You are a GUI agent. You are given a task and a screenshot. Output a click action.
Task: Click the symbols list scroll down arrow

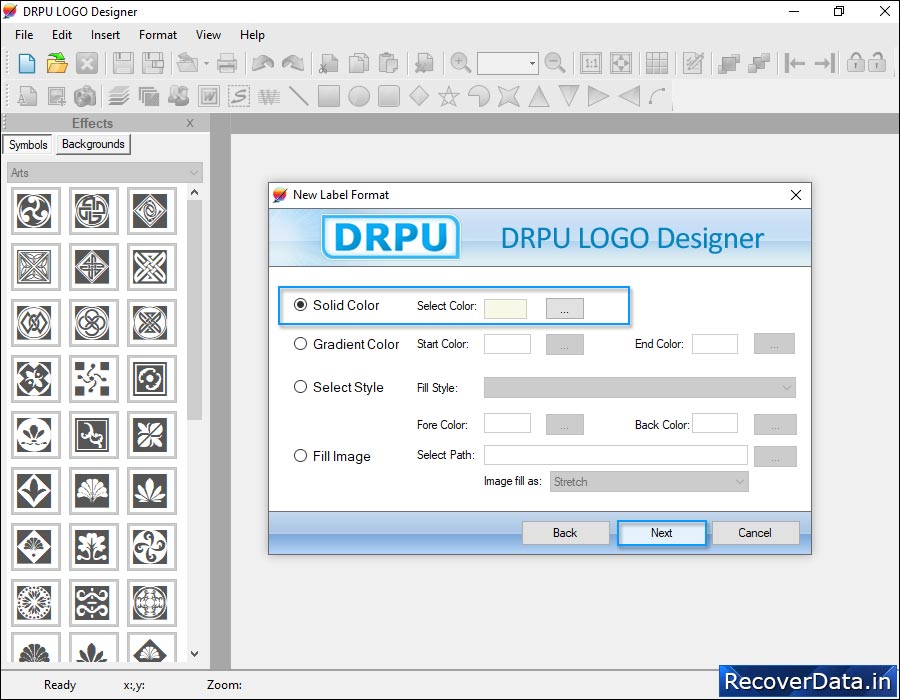(x=195, y=654)
